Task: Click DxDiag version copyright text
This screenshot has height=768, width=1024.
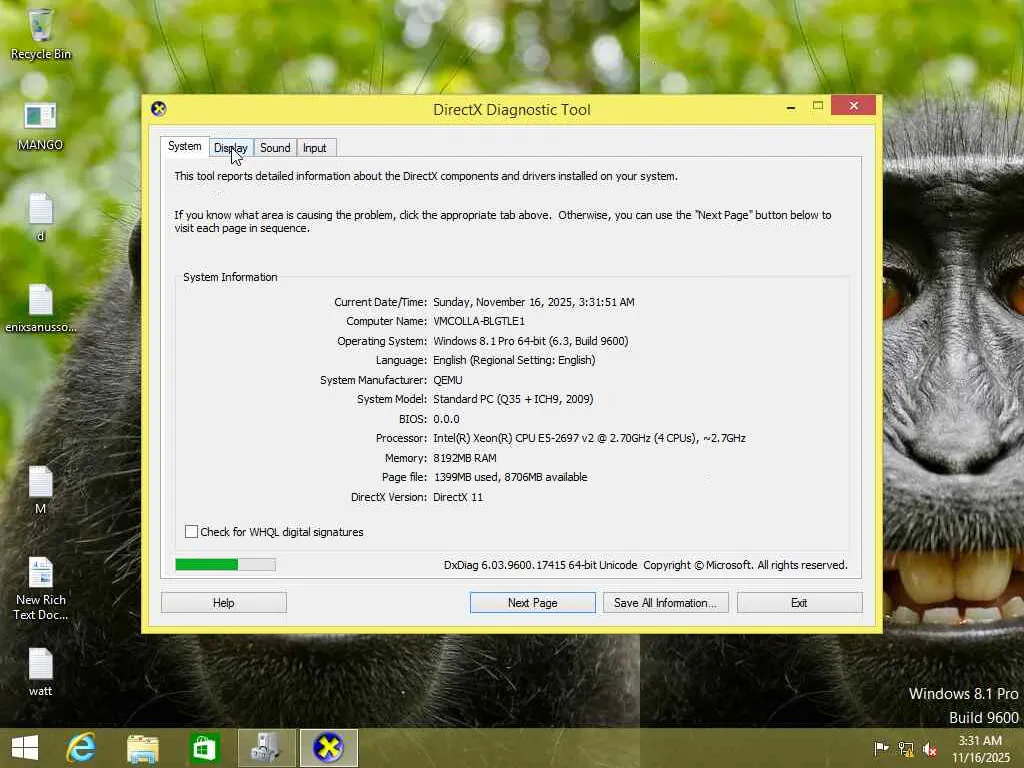Action: pos(645,565)
